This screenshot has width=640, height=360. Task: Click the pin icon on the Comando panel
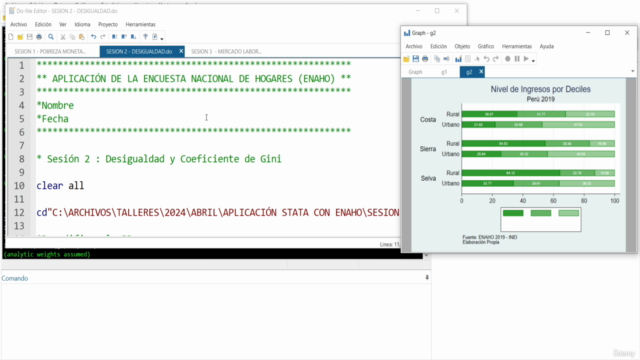[427, 278]
